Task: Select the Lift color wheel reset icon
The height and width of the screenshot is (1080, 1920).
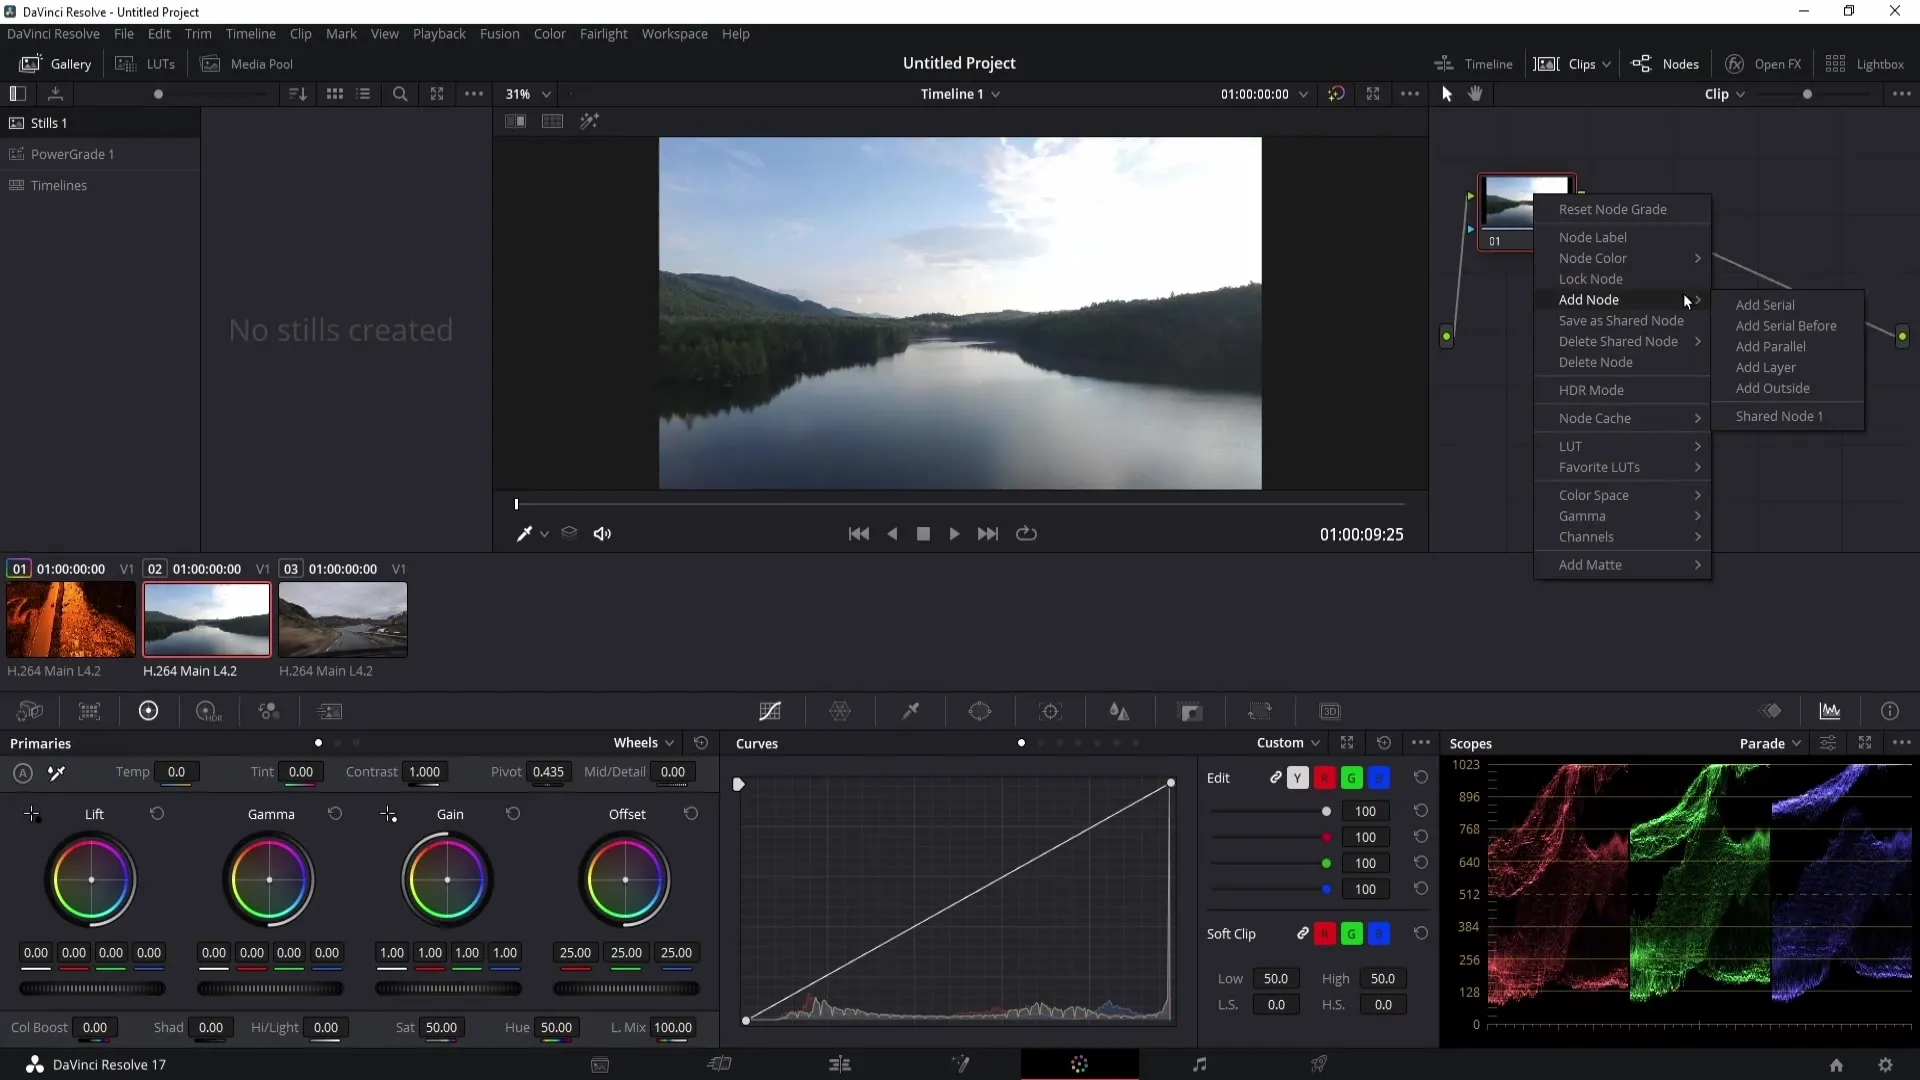Action: 156,814
